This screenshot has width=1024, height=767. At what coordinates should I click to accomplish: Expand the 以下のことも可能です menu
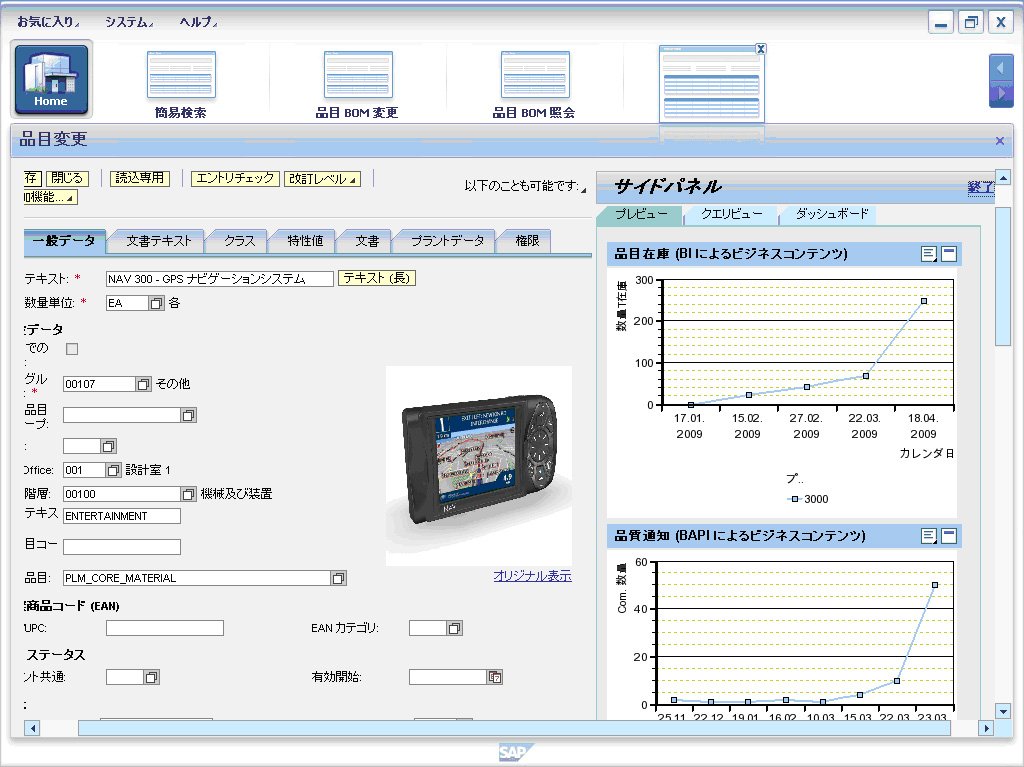click(525, 186)
